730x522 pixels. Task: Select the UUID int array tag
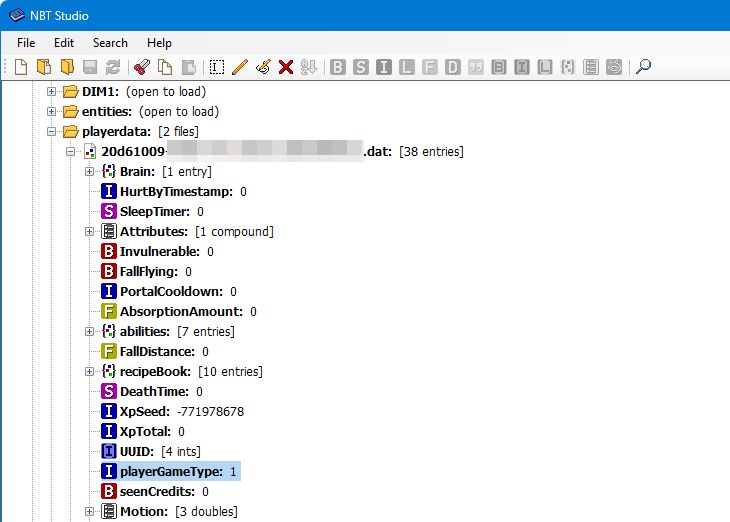151,452
